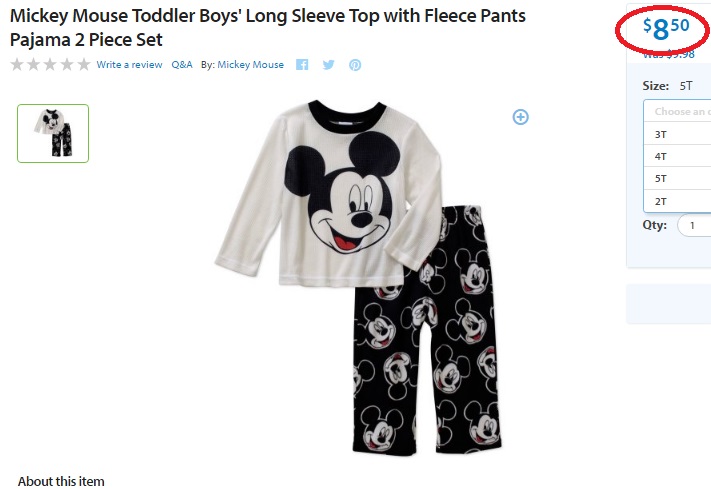711x489 pixels.
Task: Open the Qty quantity selector
Action: pyautogui.click(x=694, y=225)
